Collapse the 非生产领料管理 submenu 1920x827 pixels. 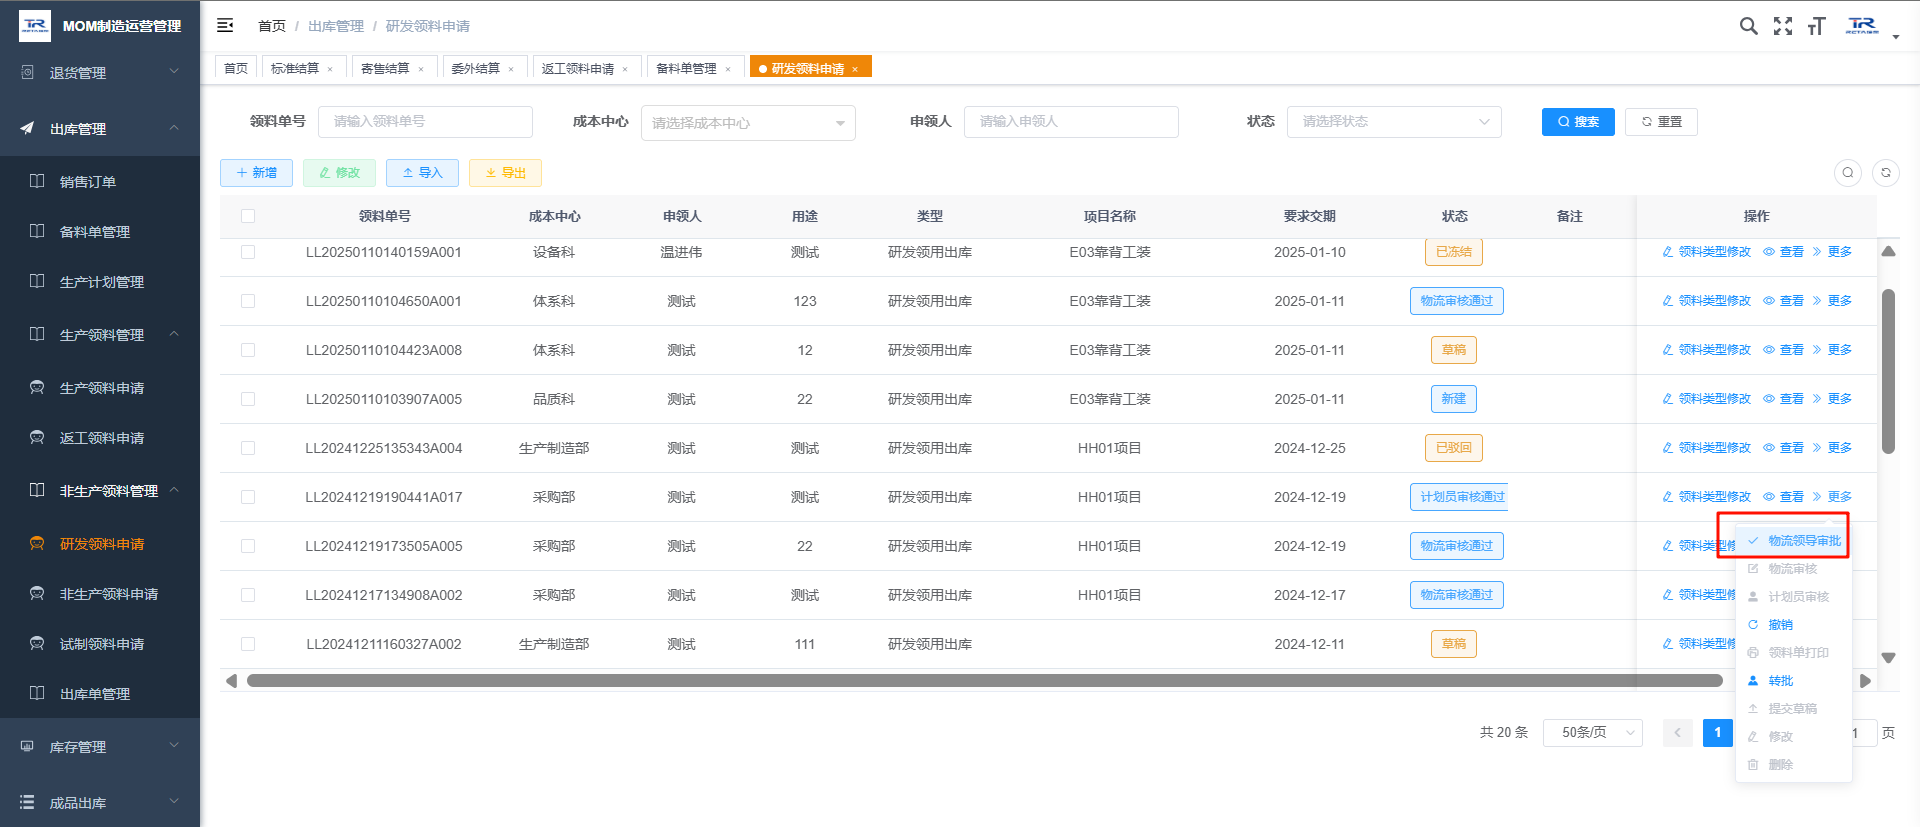100,490
